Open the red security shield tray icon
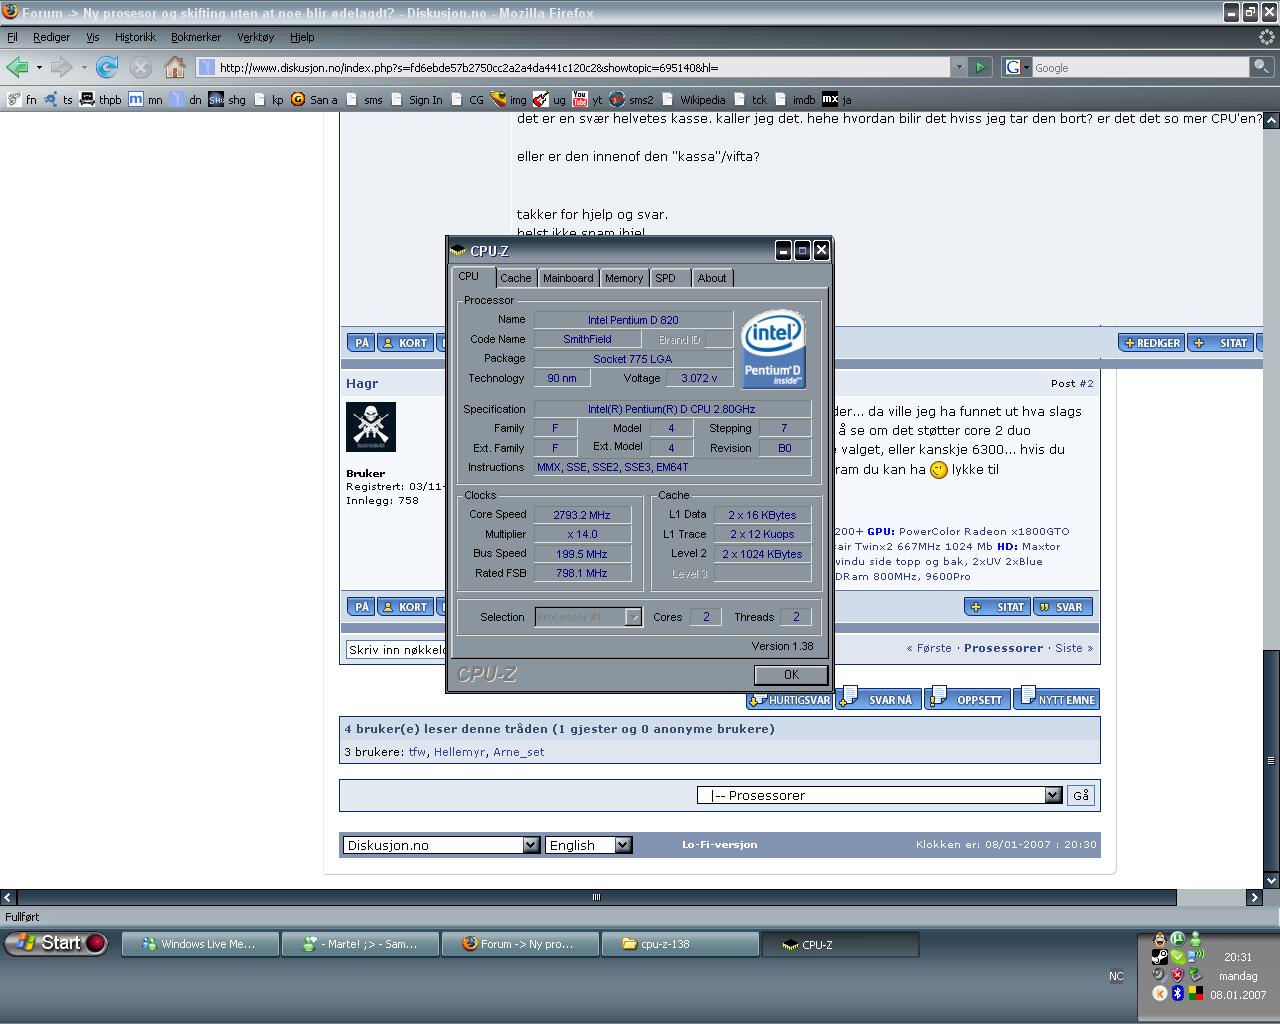Image resolution: width=1280 pixels, height=1024 pixels. click(x=1177, y=975)
